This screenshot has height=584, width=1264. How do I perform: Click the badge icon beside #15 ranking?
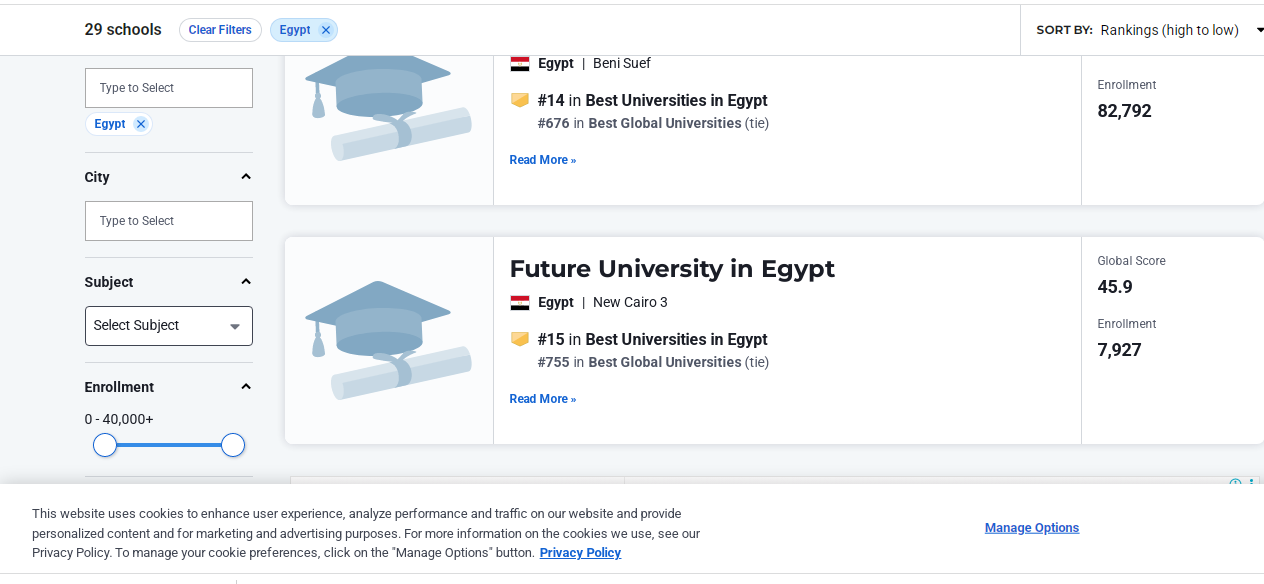[520, 339]
